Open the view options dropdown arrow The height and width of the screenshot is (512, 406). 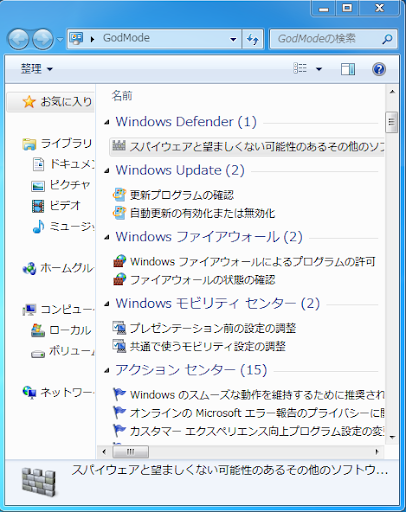click(x=319, y=69)
